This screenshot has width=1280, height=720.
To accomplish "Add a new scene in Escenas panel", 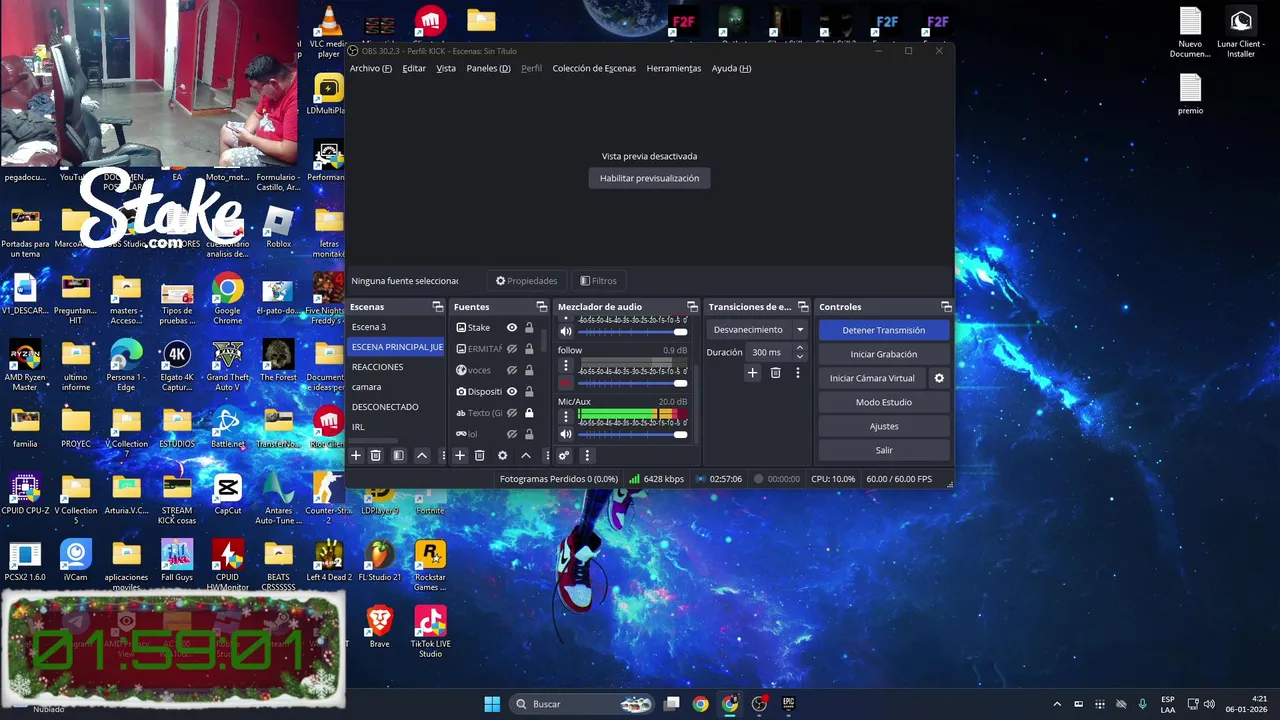I will pos(355,455).
